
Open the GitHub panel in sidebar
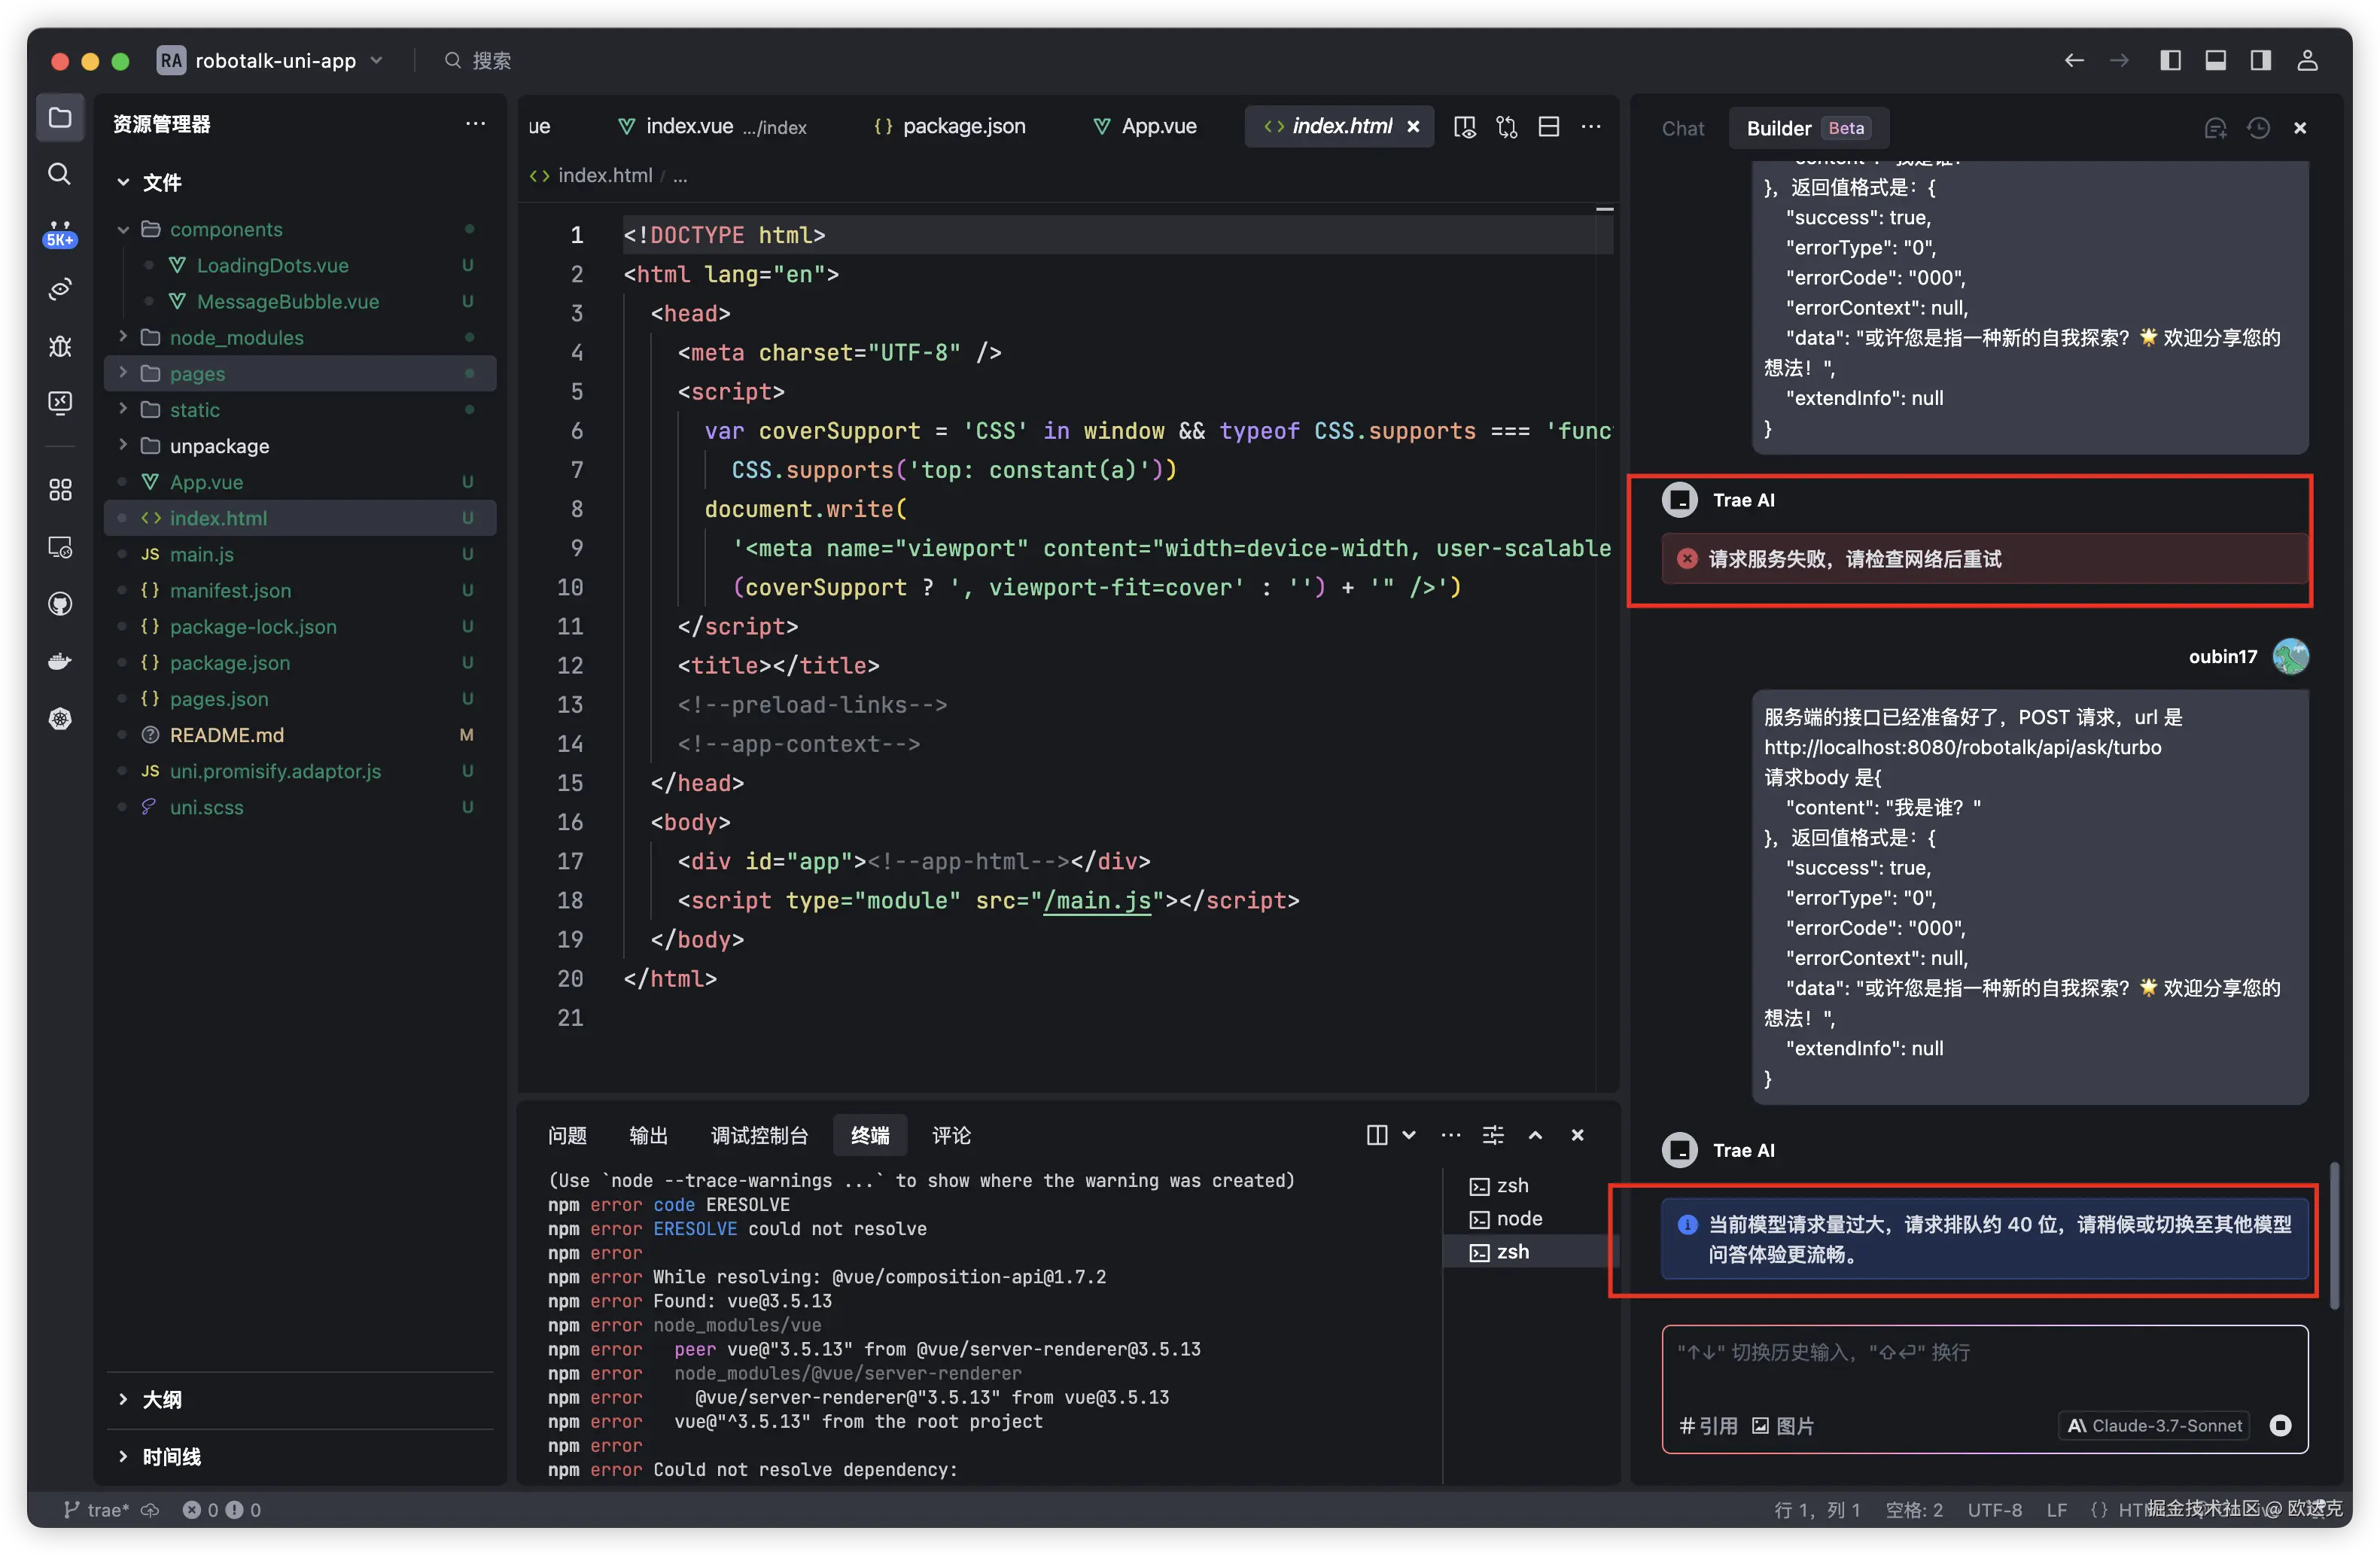click(x=60, y=604)
